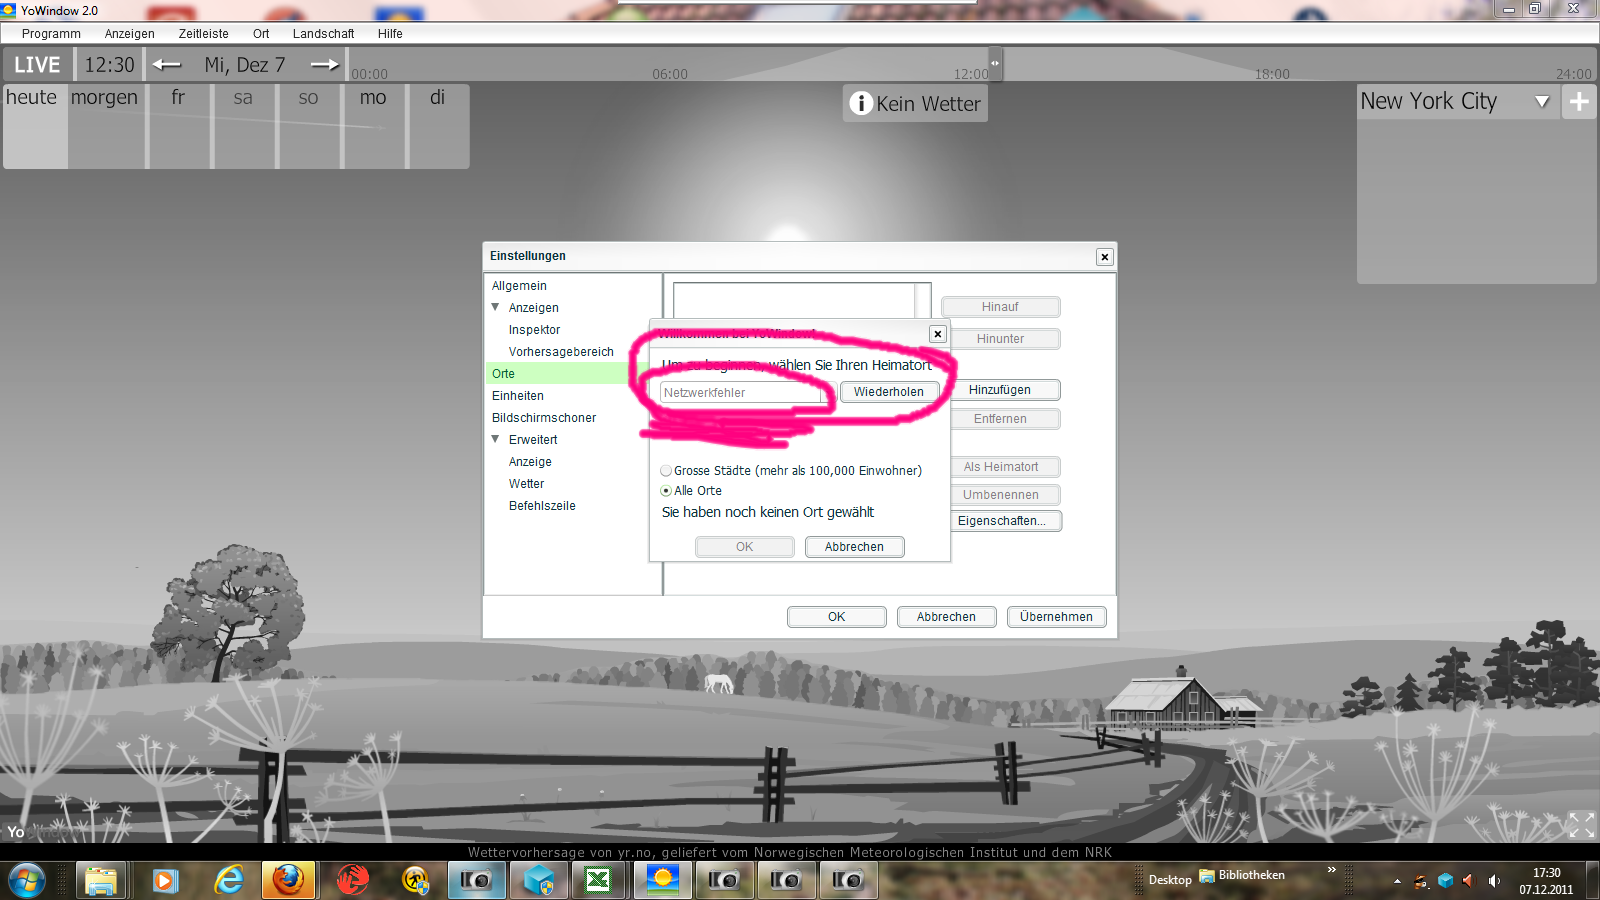Open the Landschaft menu
The height and width of the screenshot is (900, 1600).
323,34
